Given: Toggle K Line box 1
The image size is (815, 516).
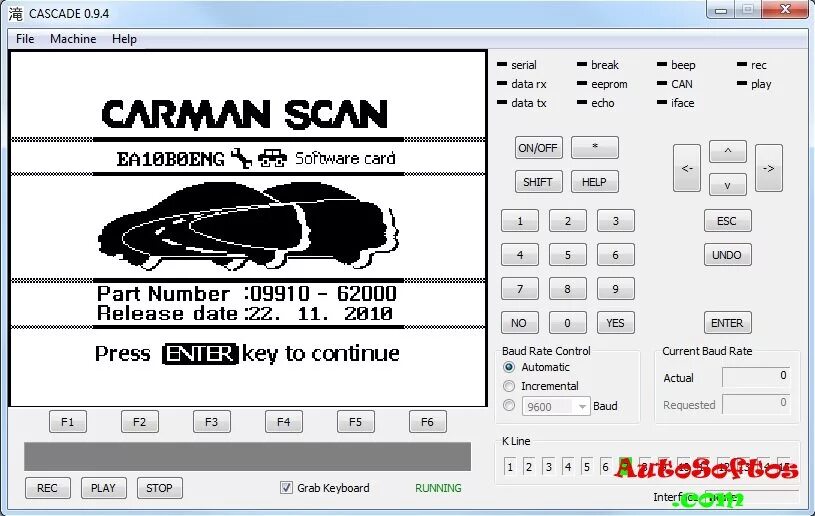Looking at the screenshot, I should pyautogui.click(x=510, y=467).
